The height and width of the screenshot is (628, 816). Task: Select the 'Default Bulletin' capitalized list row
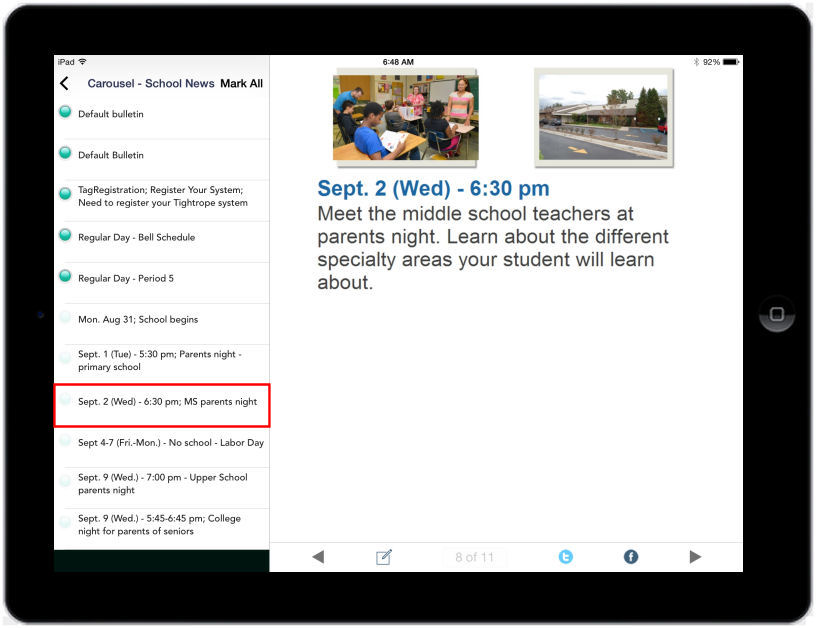(162, 160)
